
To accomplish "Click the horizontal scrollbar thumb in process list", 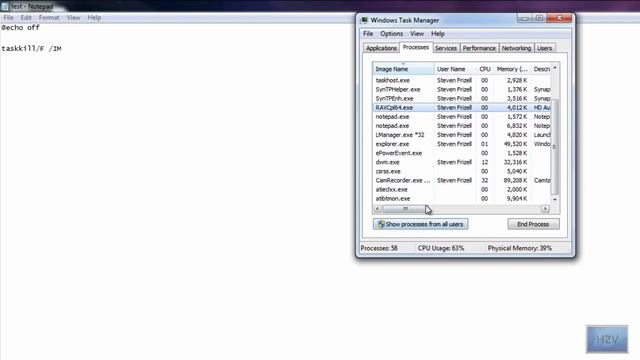I will click(x=405, y=209).
